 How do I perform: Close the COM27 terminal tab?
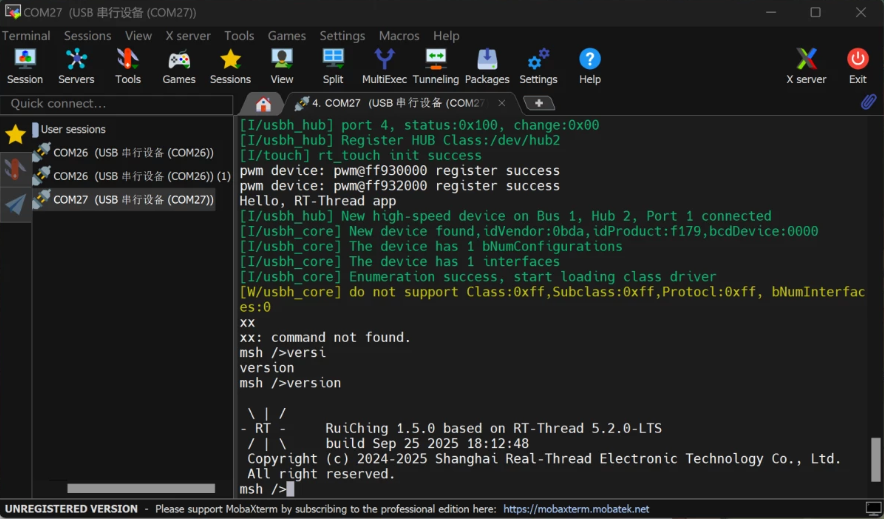pyautogui.click(x=501, y=103)
